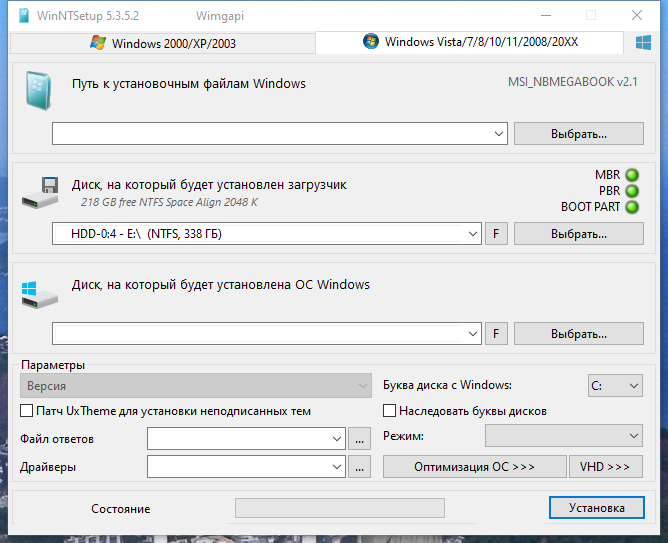Viewport: 668px width, 543px height.
Task: Click F format button next to Windows disk
Action: point(496,333)
